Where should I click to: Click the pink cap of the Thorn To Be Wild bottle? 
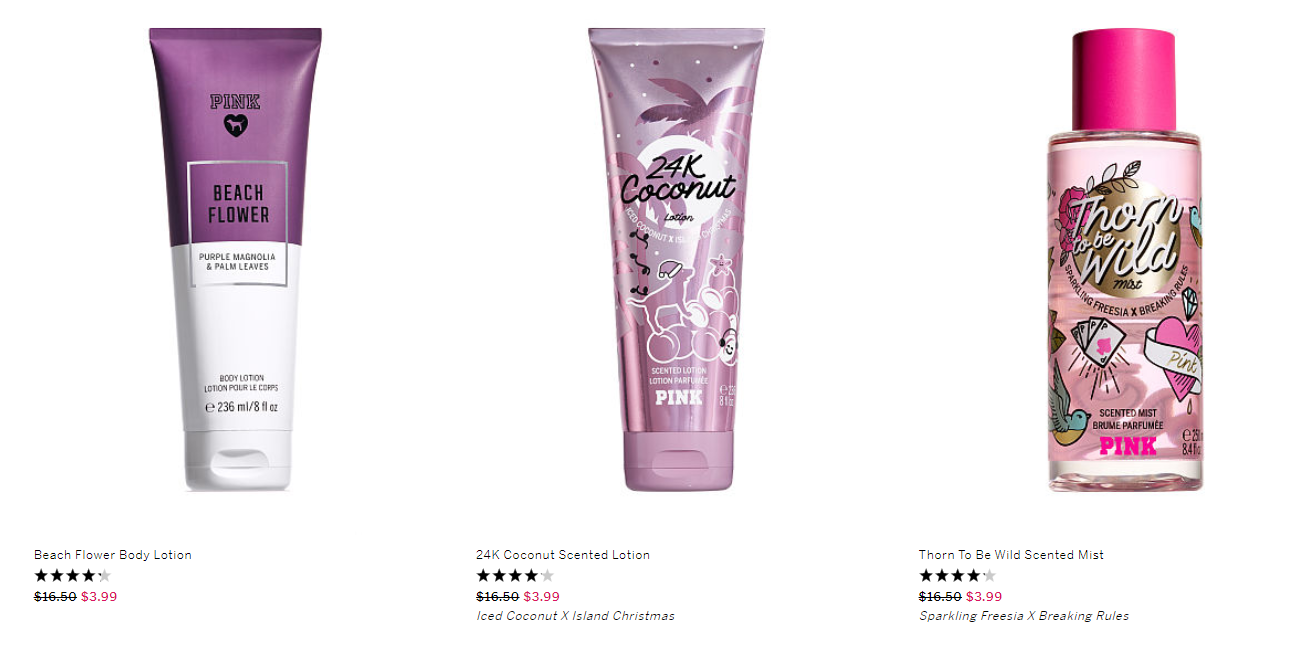pos(1124,79)
